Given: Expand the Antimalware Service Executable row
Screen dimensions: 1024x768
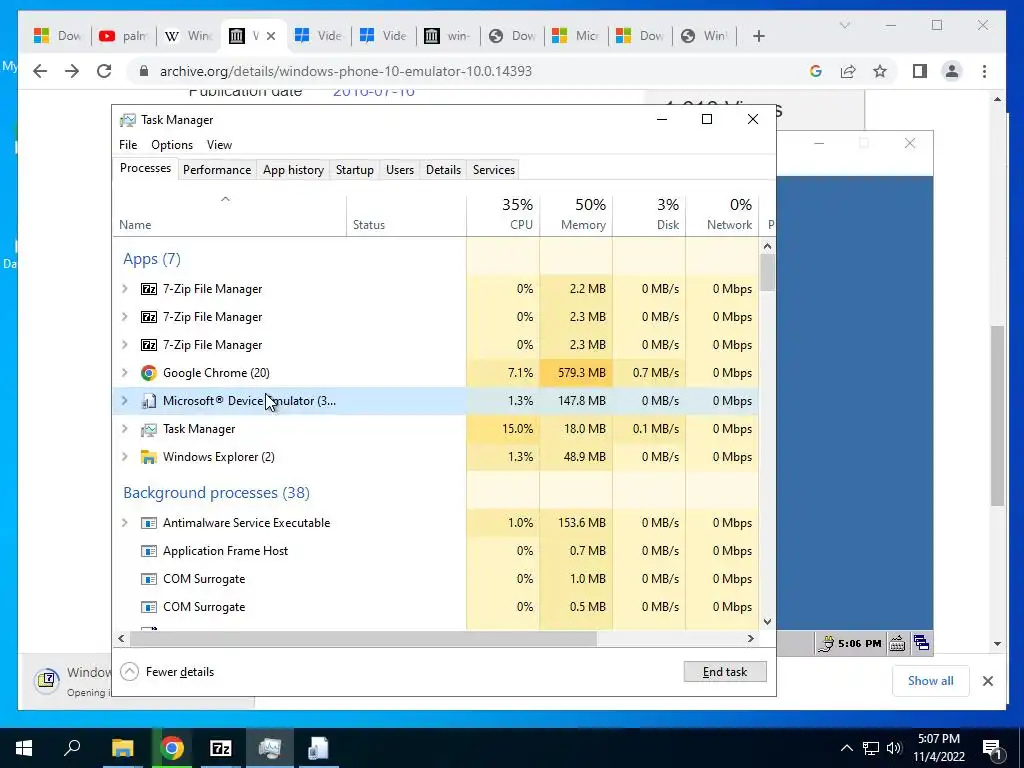Looking at the screenshot, I should point(125,523).
